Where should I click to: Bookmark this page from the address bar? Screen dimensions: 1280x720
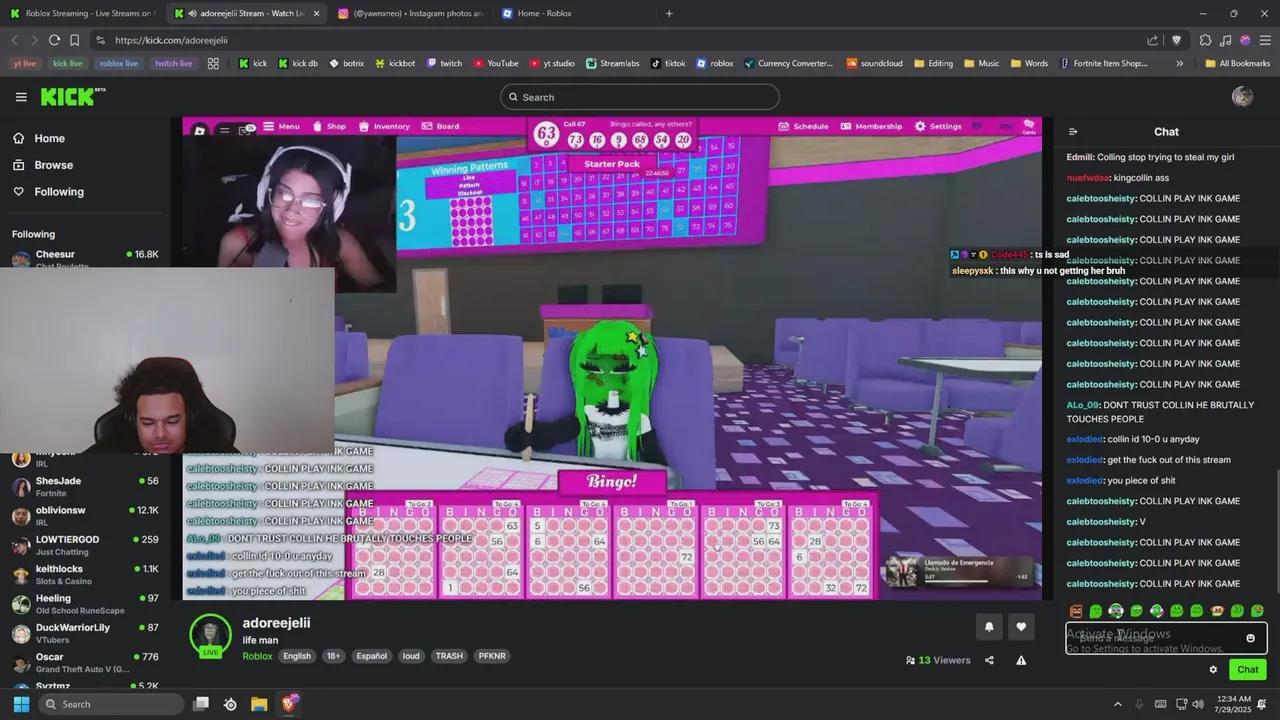pos(74,40)
